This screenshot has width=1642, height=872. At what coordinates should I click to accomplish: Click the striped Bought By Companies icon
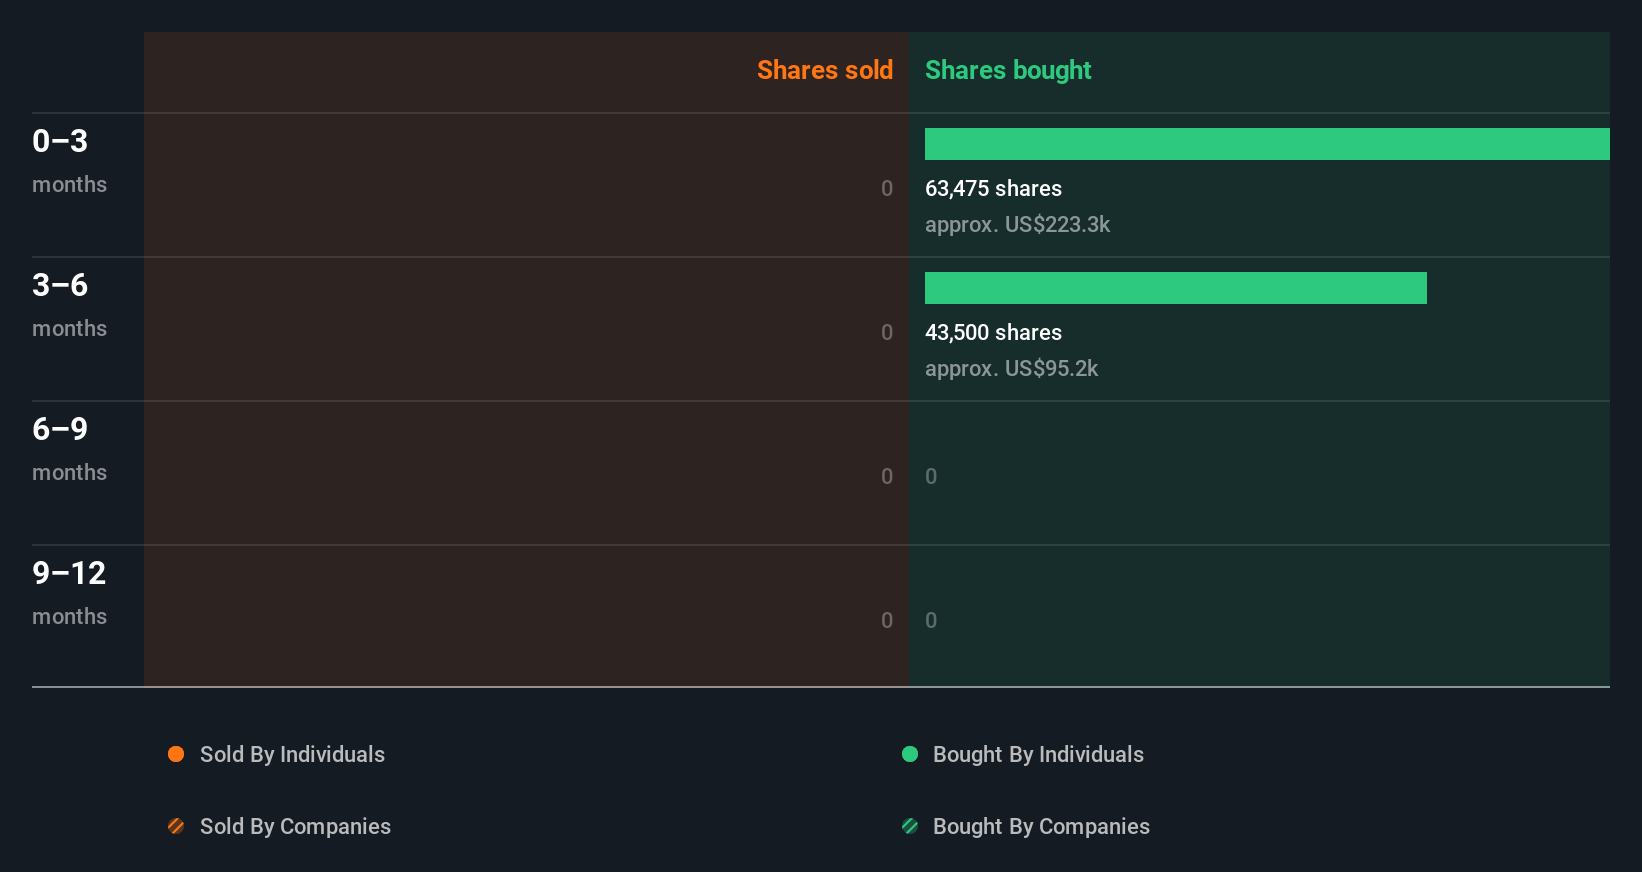[x=910, y=826]
